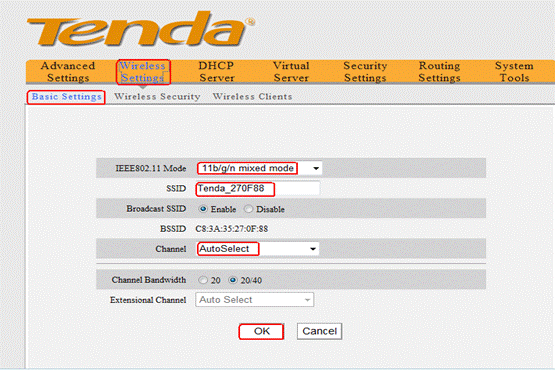Image resolution: width=555 pixels, height=370 pixels.
Task: Switch to Security Settings tab
Action: (365, 72)
